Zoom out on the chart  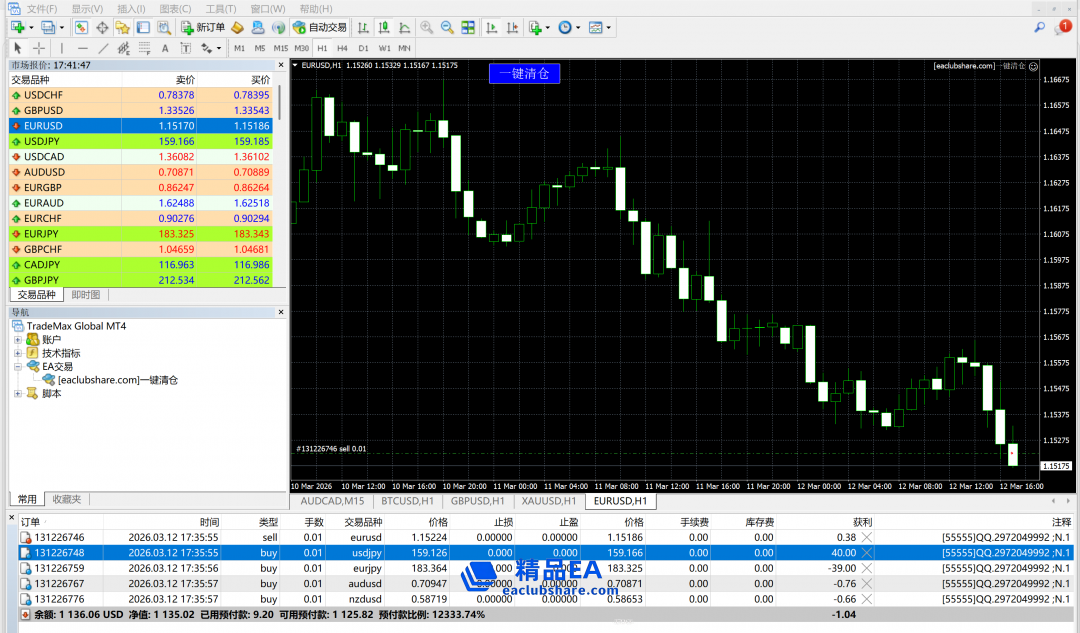coord(447,27)
